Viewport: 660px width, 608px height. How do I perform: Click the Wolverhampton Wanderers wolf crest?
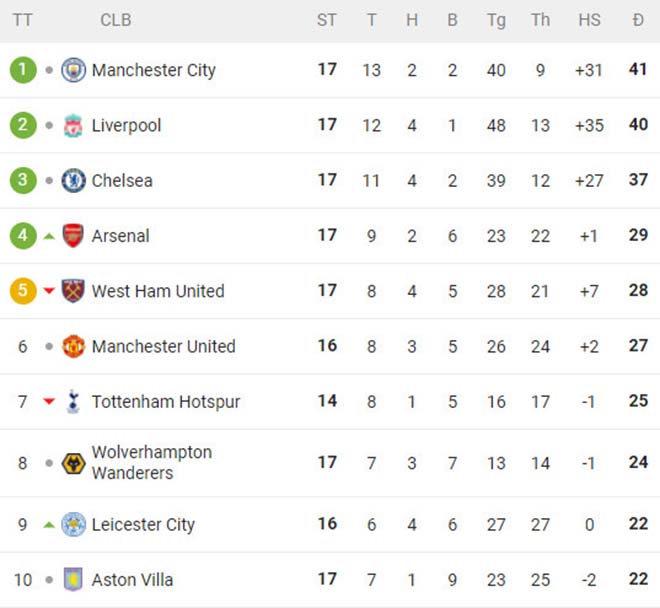pyautogui.click(x=73, y=463)
